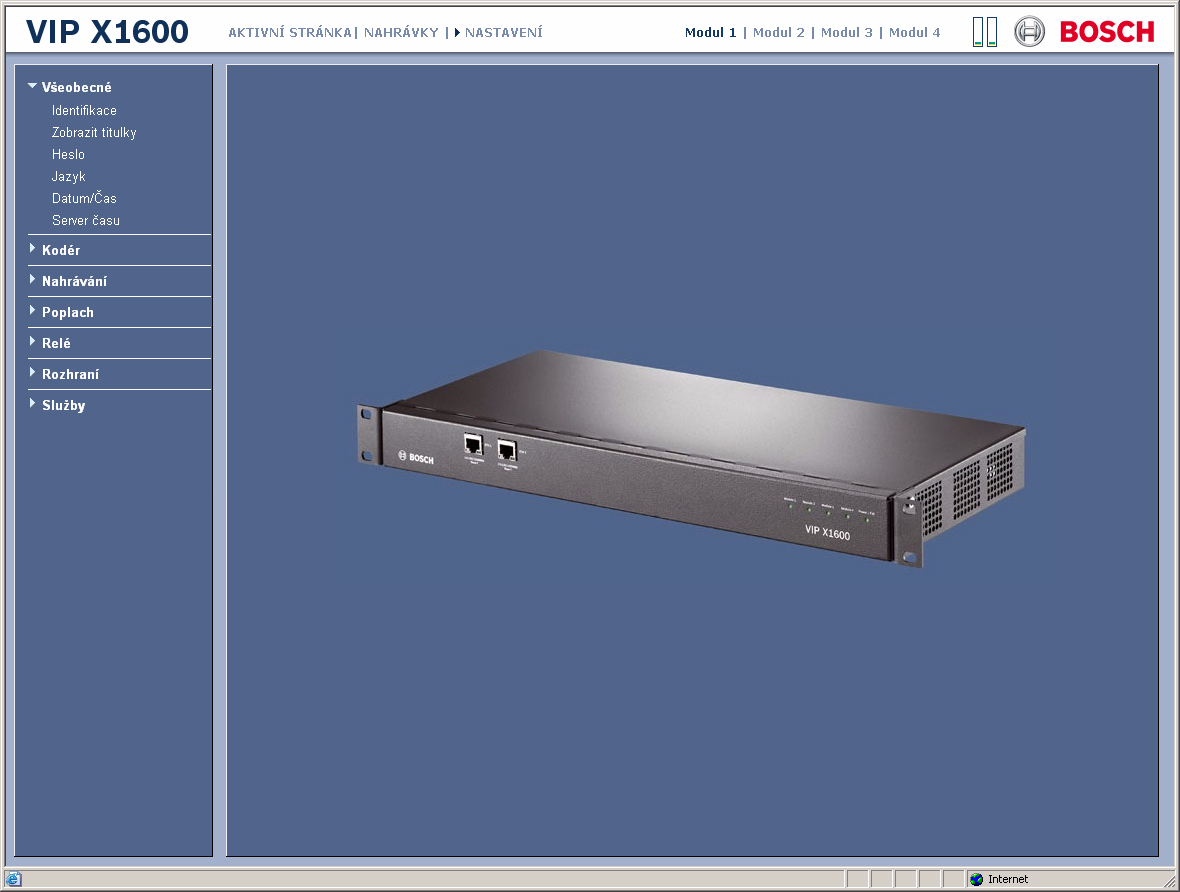Click the Poplach section heading

(68, 312)
